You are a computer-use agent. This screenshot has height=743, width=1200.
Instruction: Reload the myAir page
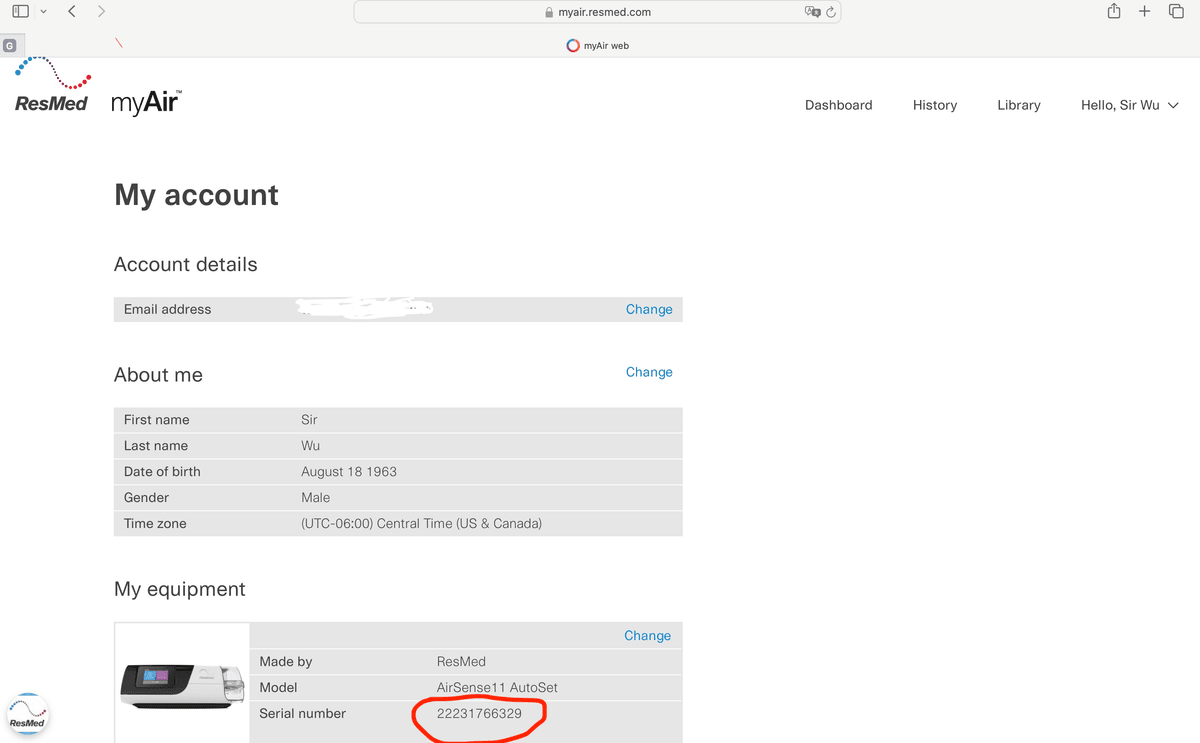pos(830,12)
